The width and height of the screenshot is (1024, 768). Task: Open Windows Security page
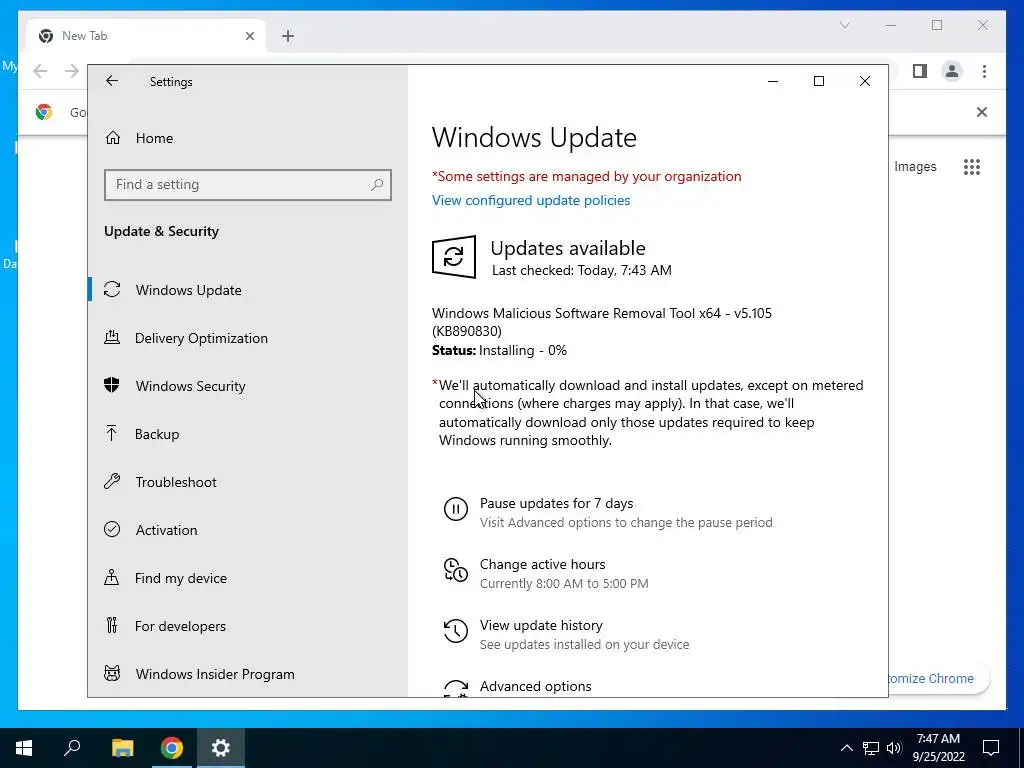coord(190,386)
